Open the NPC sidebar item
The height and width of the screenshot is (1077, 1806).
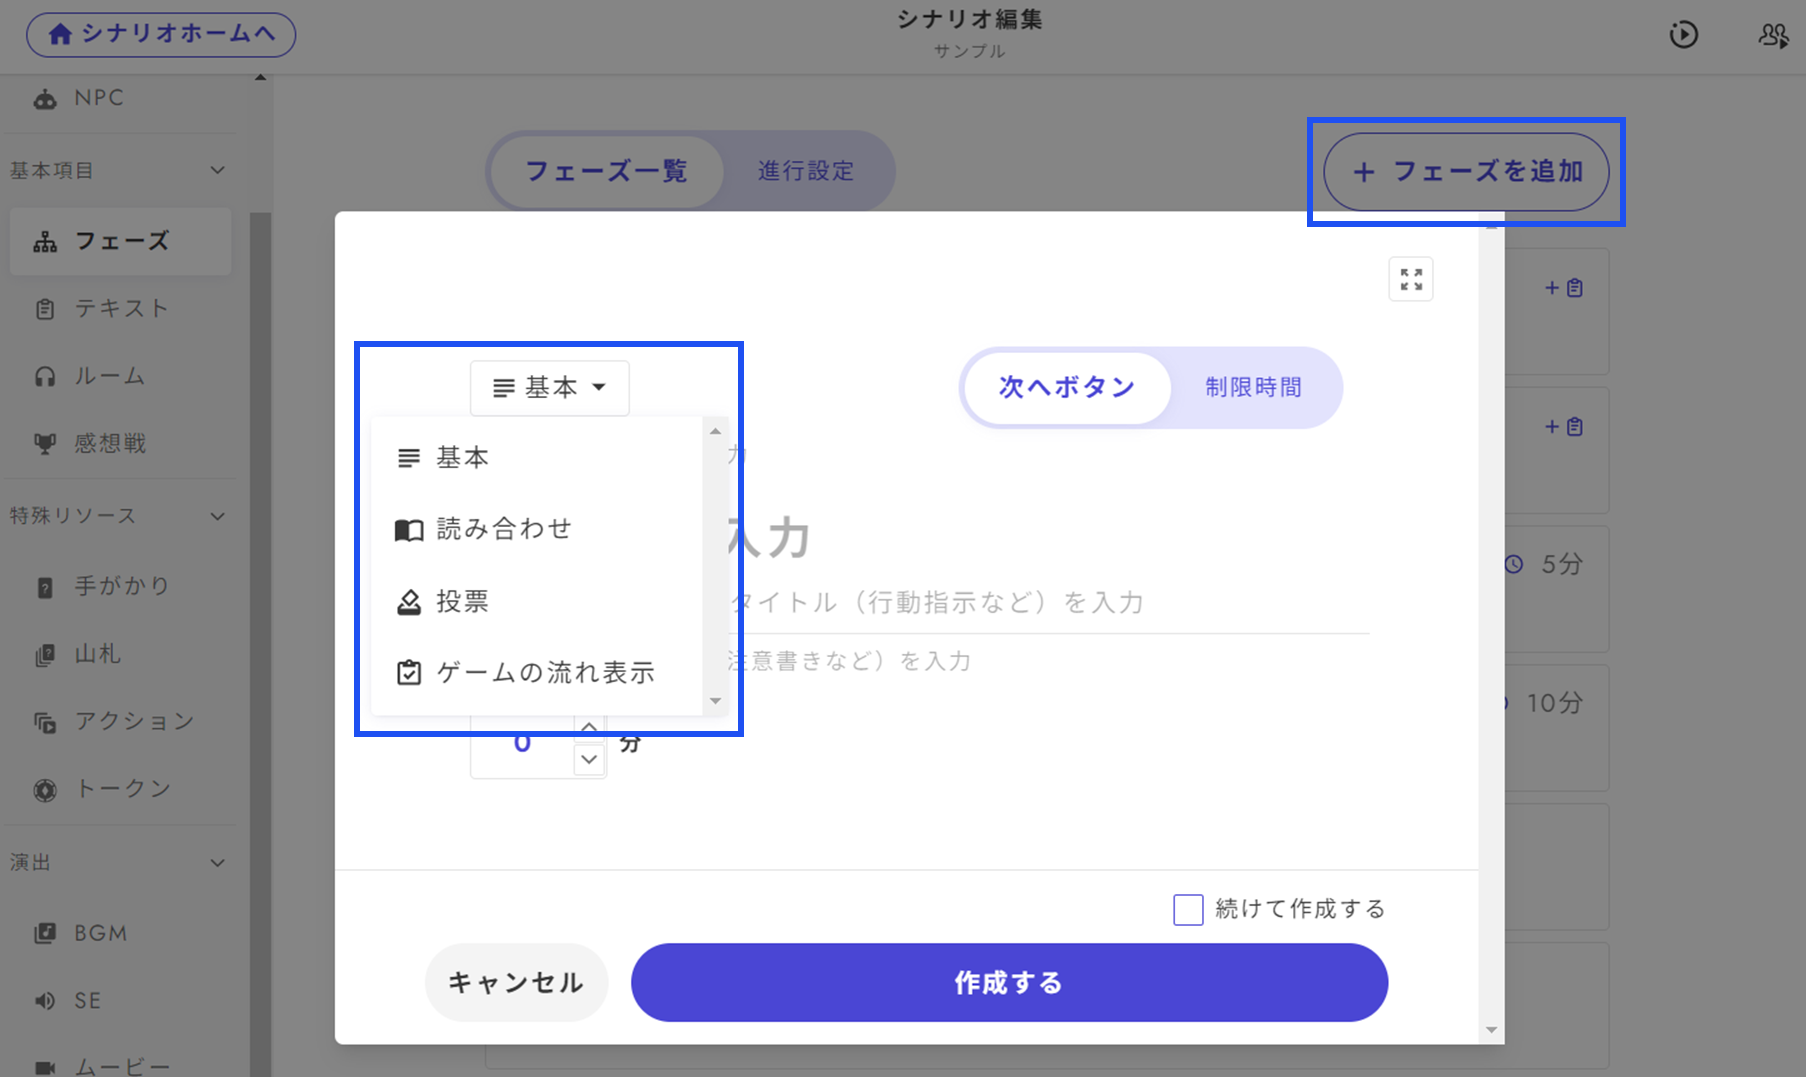(x=98, y=98)
